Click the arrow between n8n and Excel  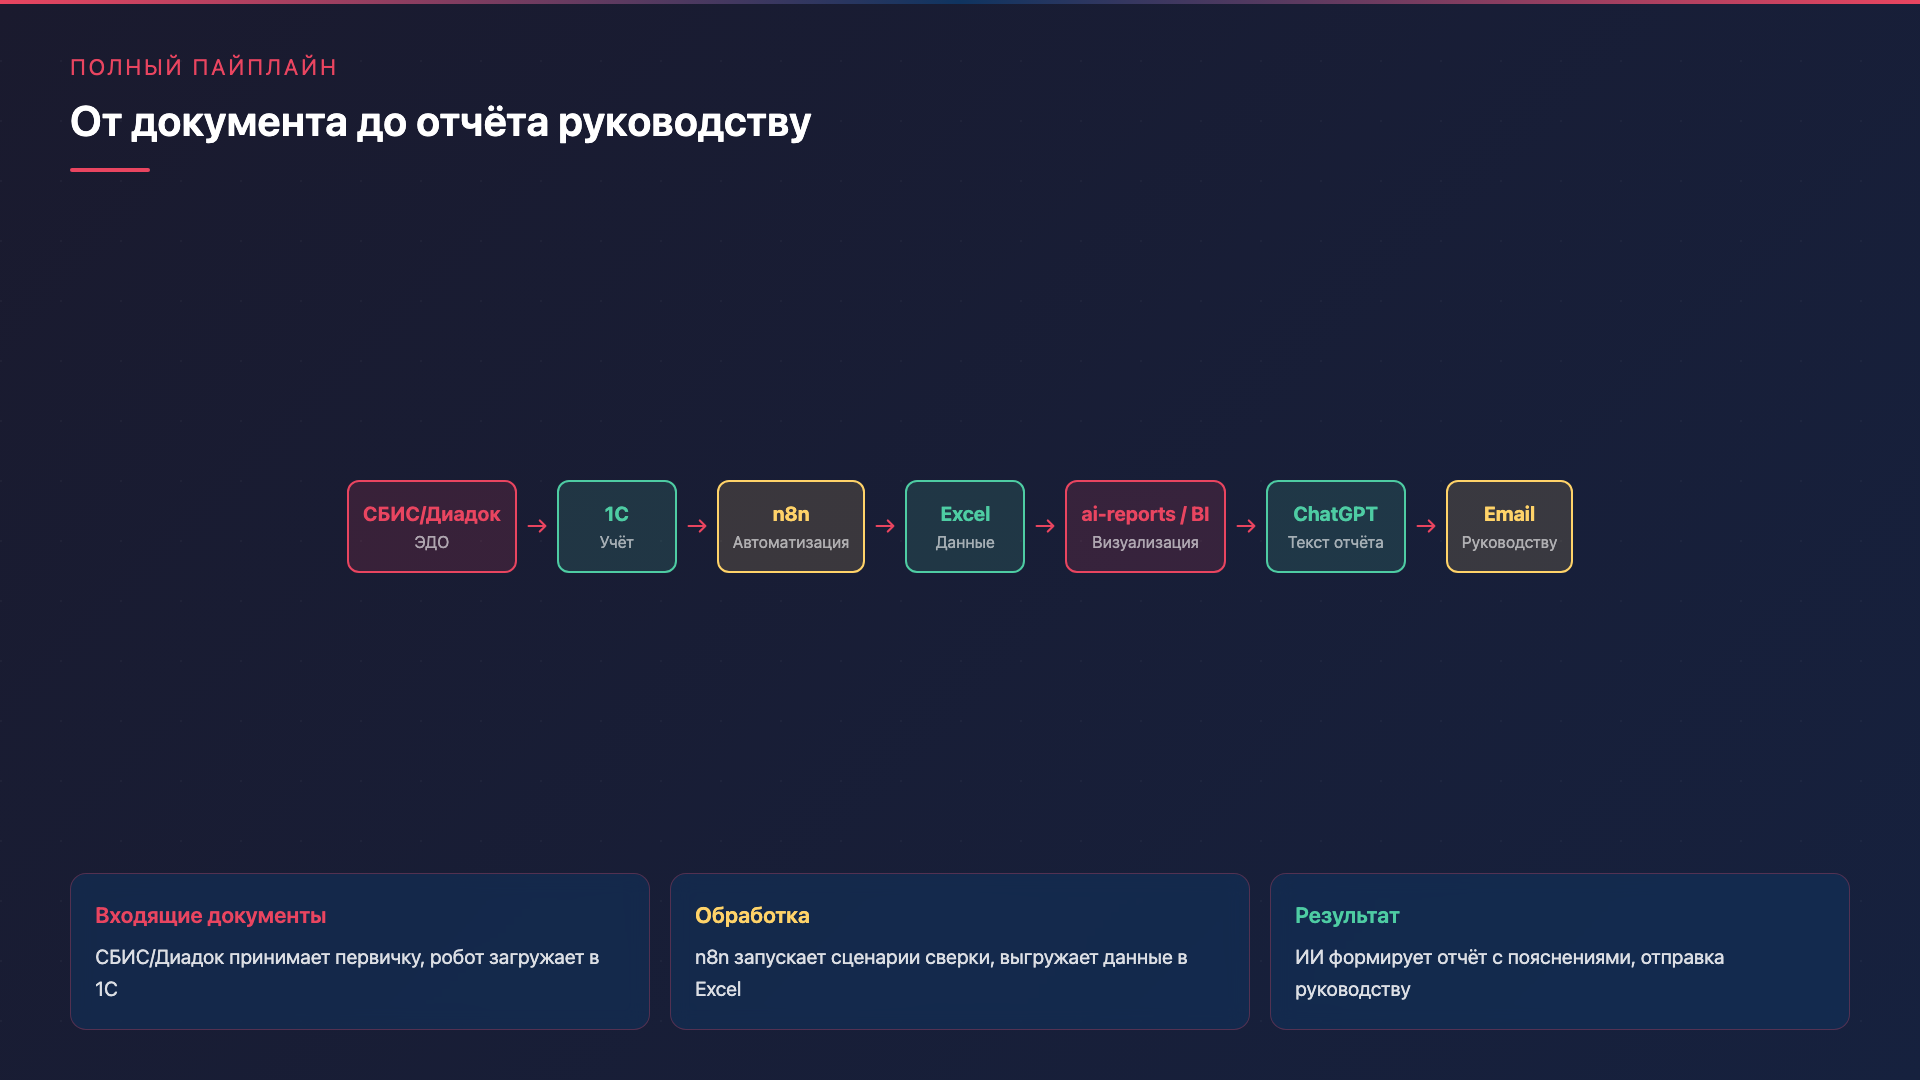pos(884,526)
